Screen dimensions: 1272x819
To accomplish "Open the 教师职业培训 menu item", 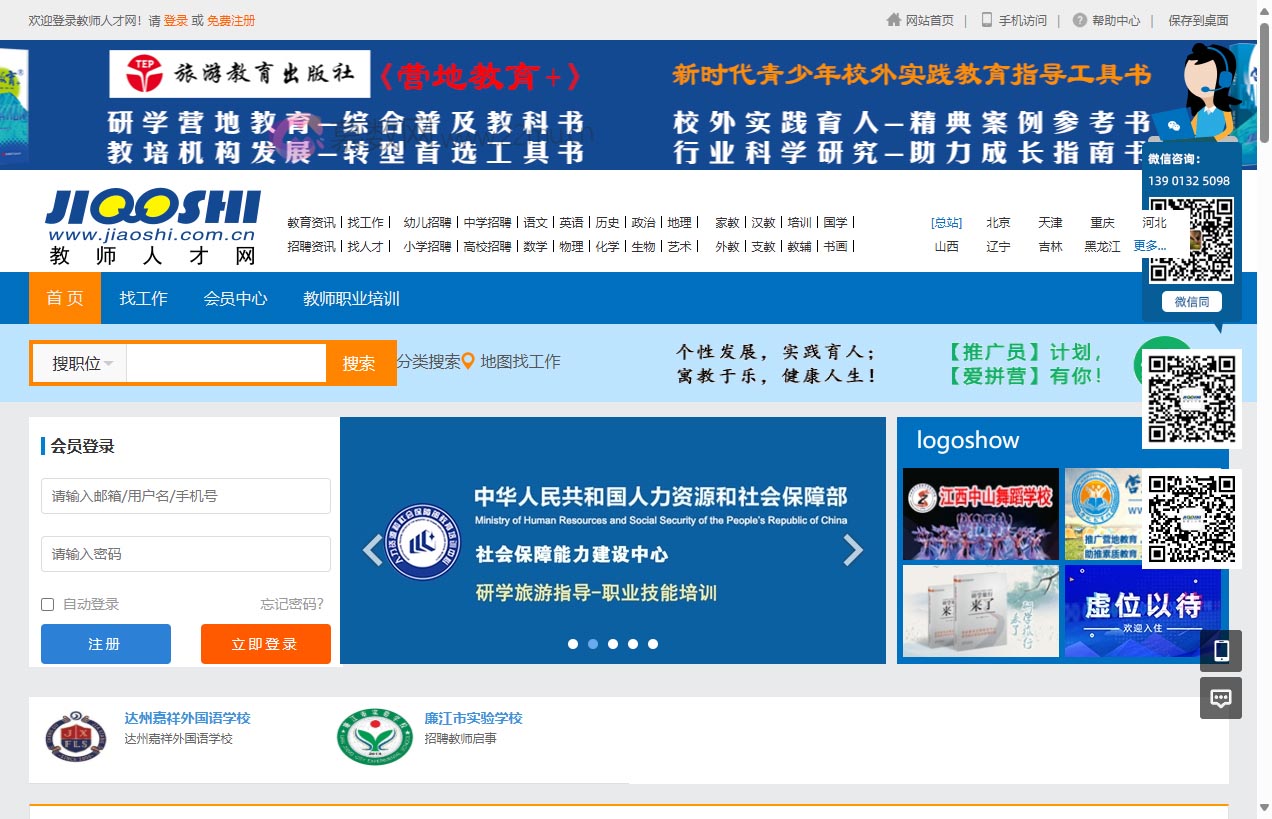I will [x=350, y=298].
